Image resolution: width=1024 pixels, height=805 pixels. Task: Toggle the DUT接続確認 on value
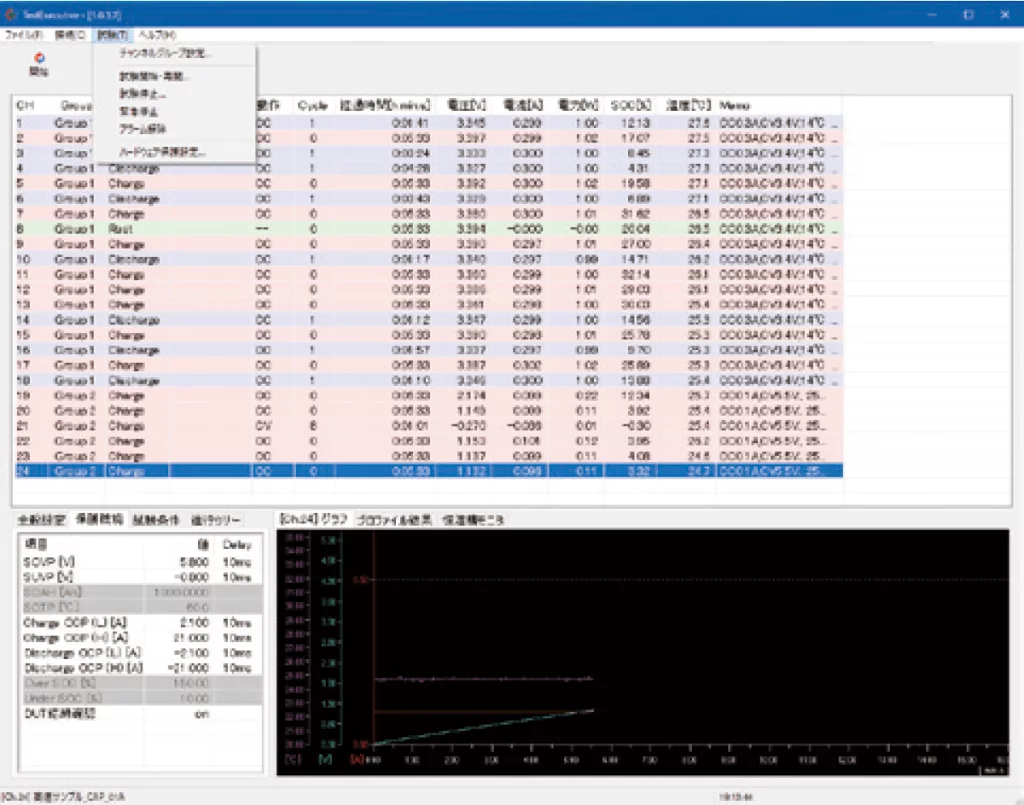click(x=200, y=714)
